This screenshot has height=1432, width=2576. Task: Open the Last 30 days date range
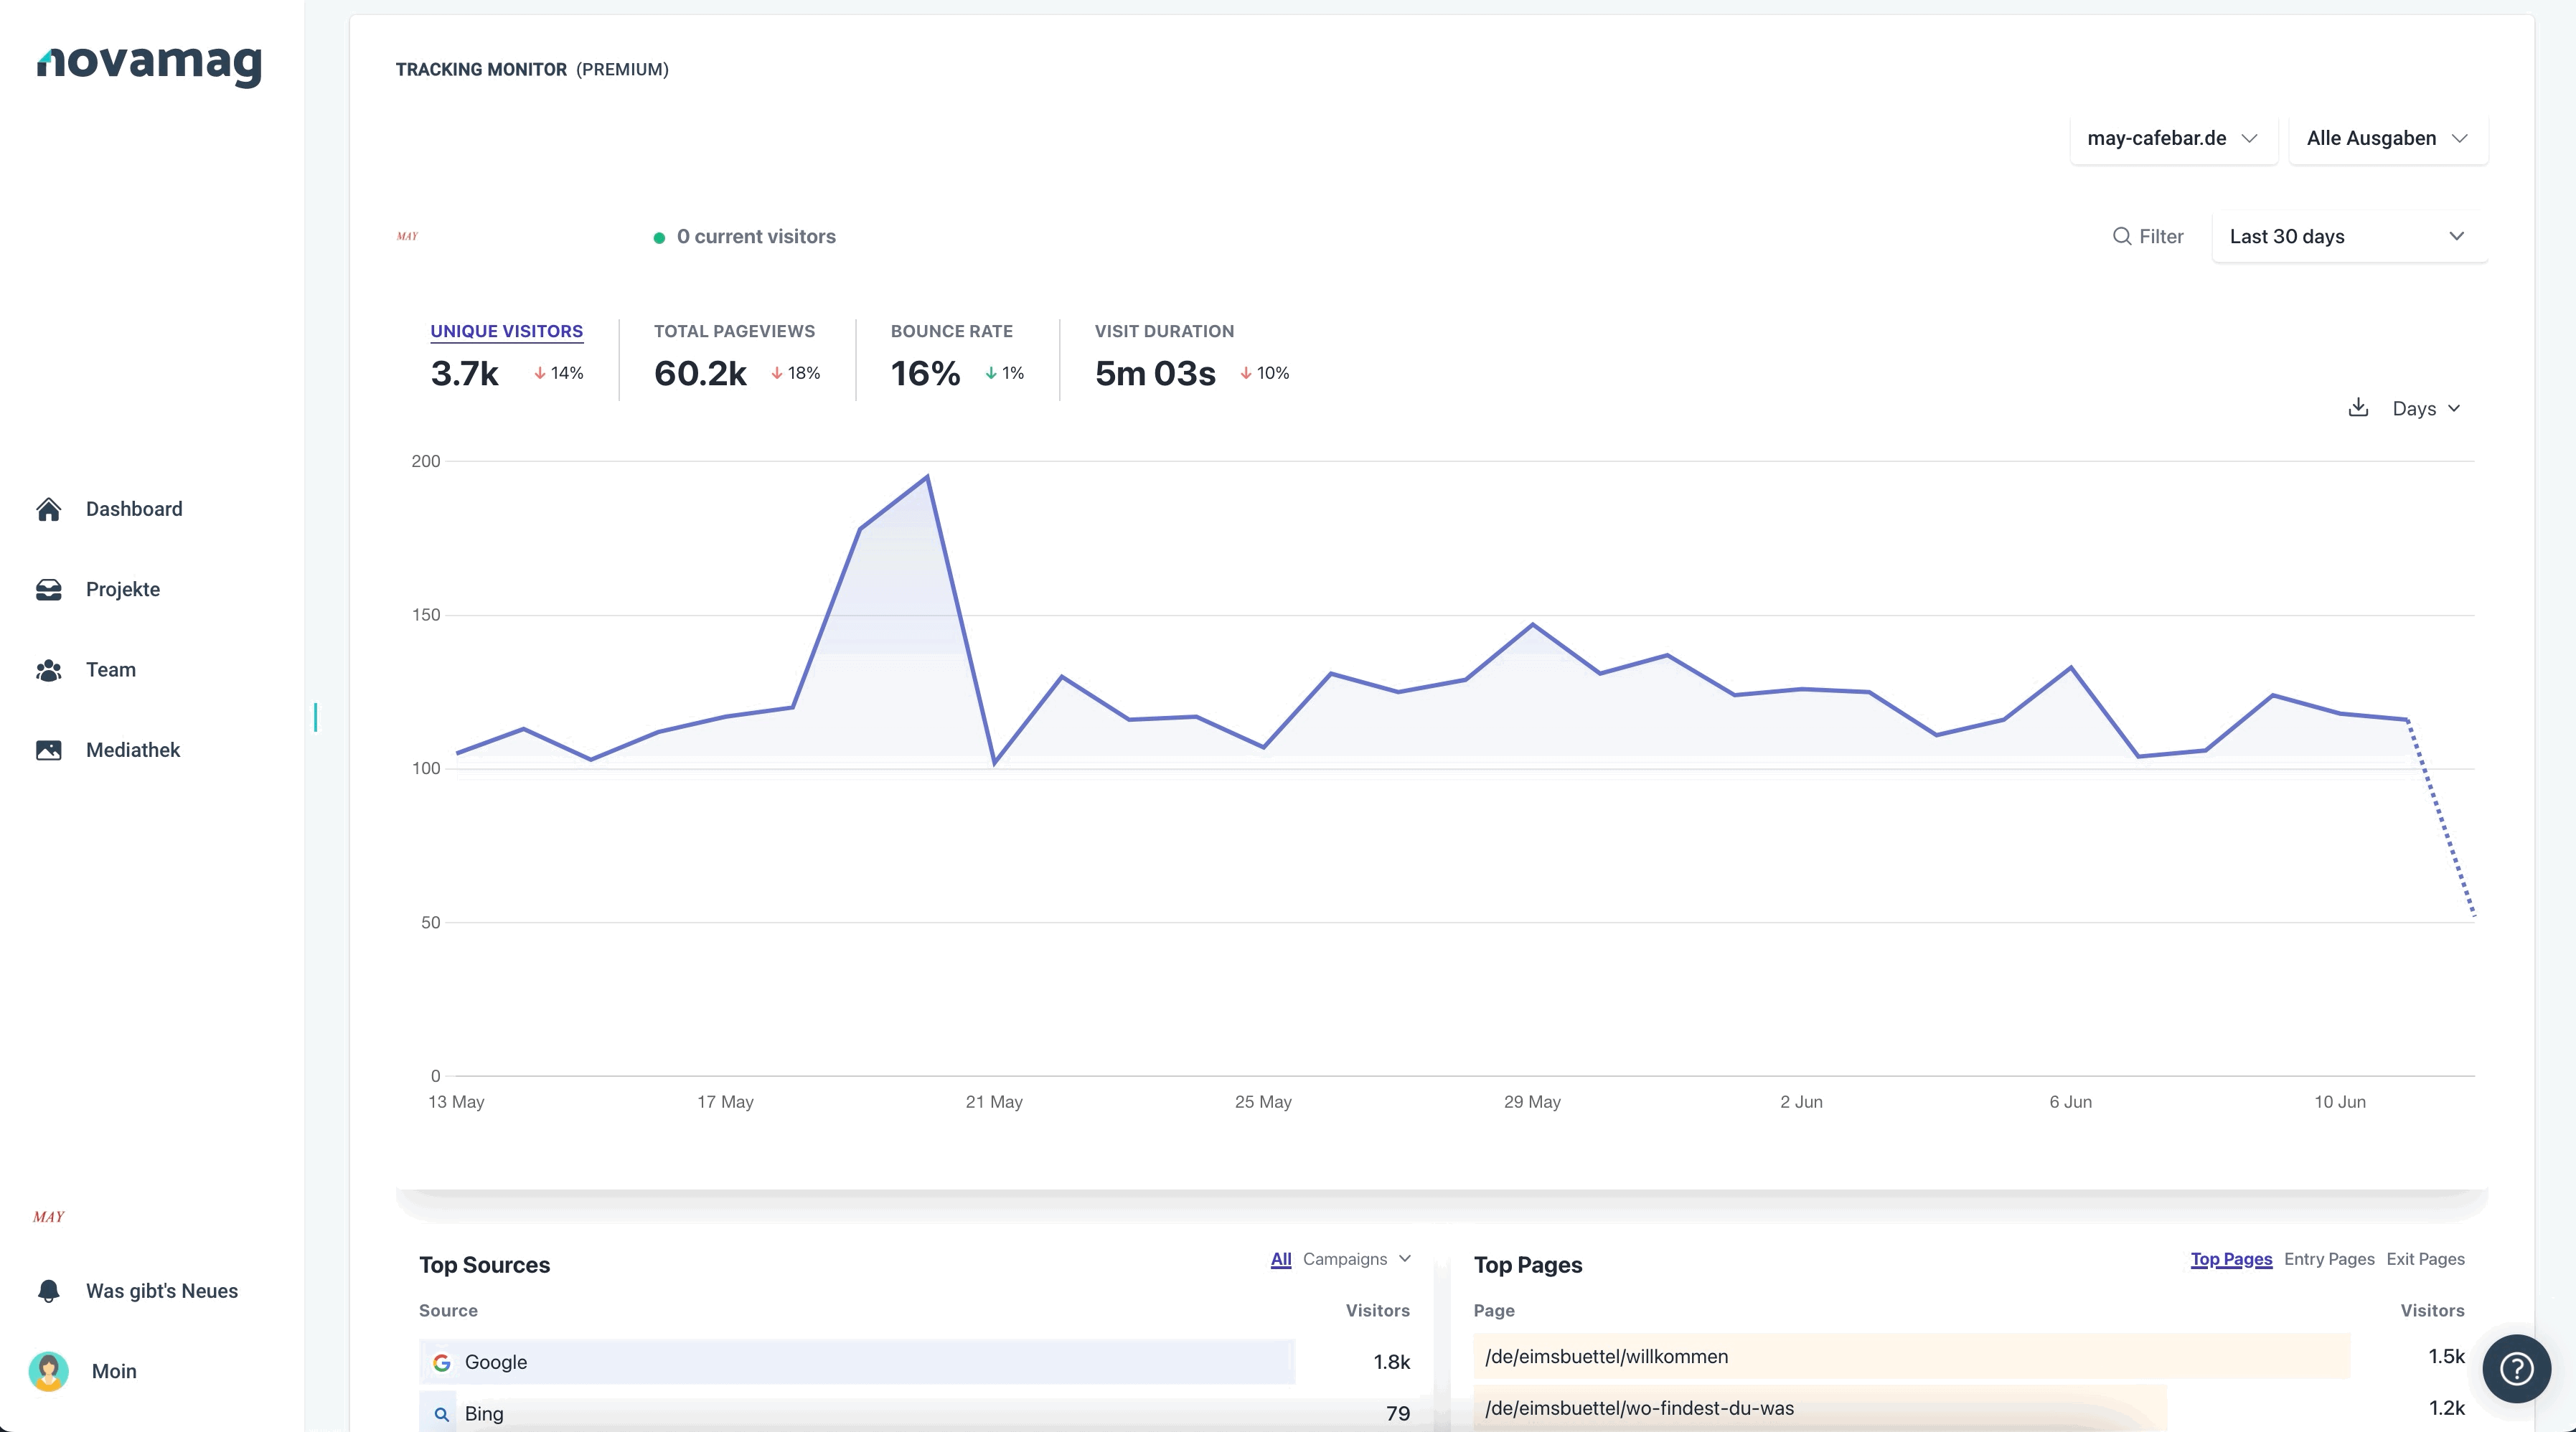coord(2349,237)
